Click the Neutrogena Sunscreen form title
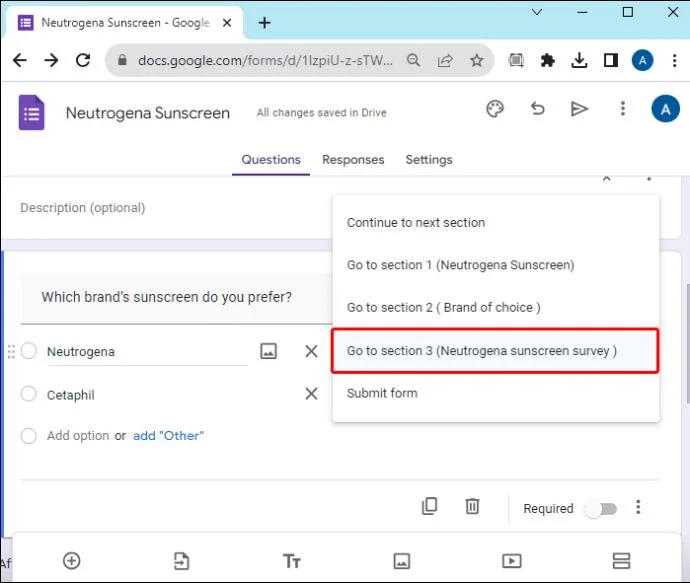The width and height of the screenshot is (690, 583). (147, 113)
